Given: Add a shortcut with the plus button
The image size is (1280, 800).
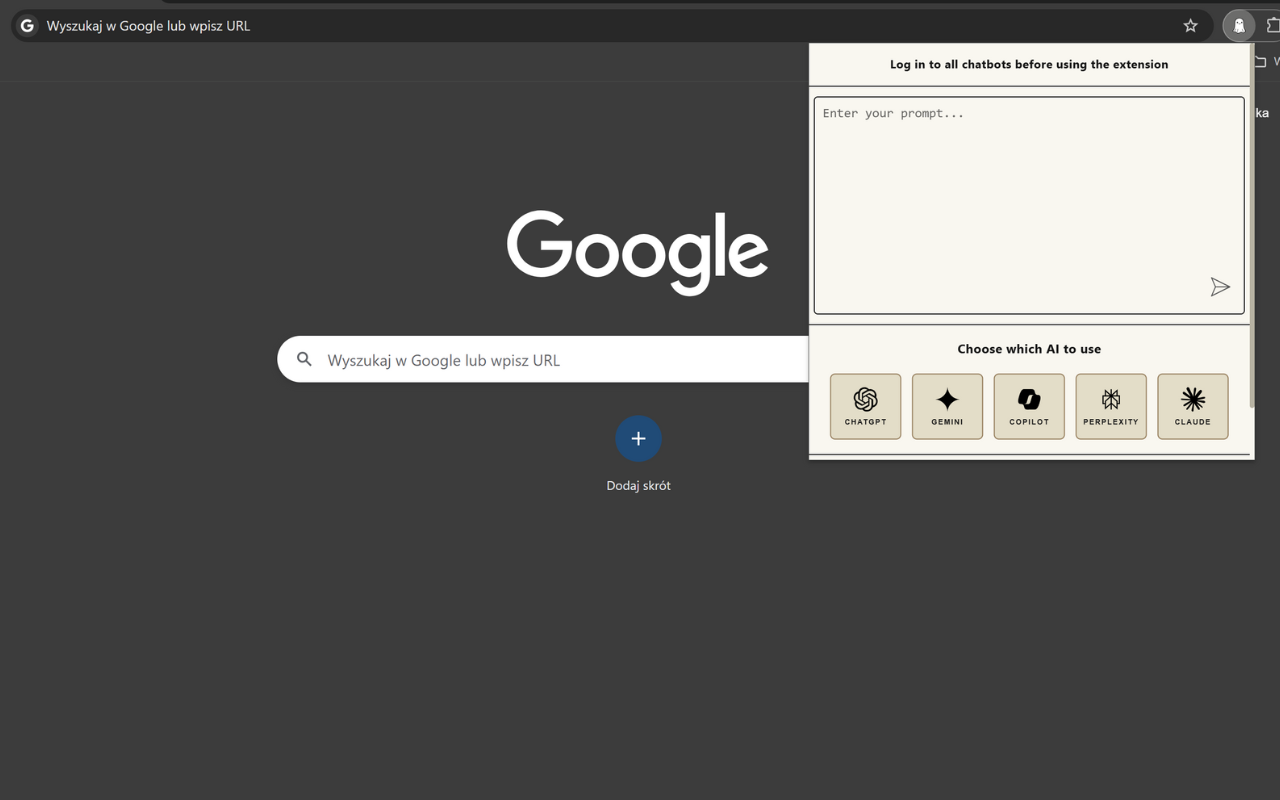Looking at the screenshot, I should (x=638, y=438).
